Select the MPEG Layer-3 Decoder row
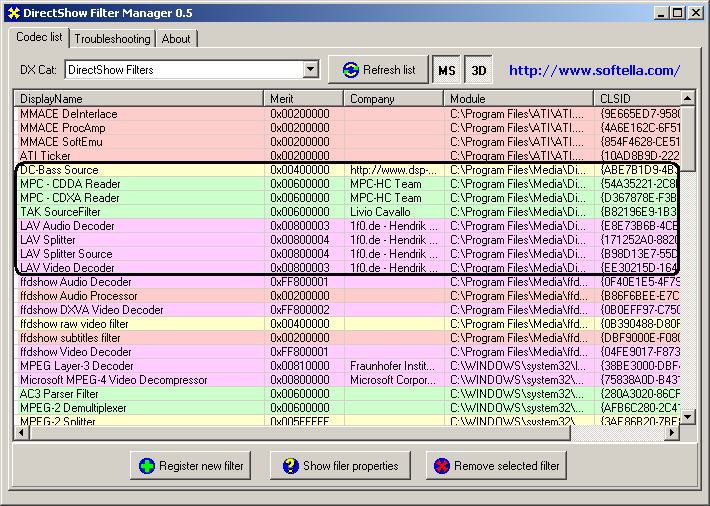Image resolution: width=710 pixels, height=506 pixels. (347, 366)
